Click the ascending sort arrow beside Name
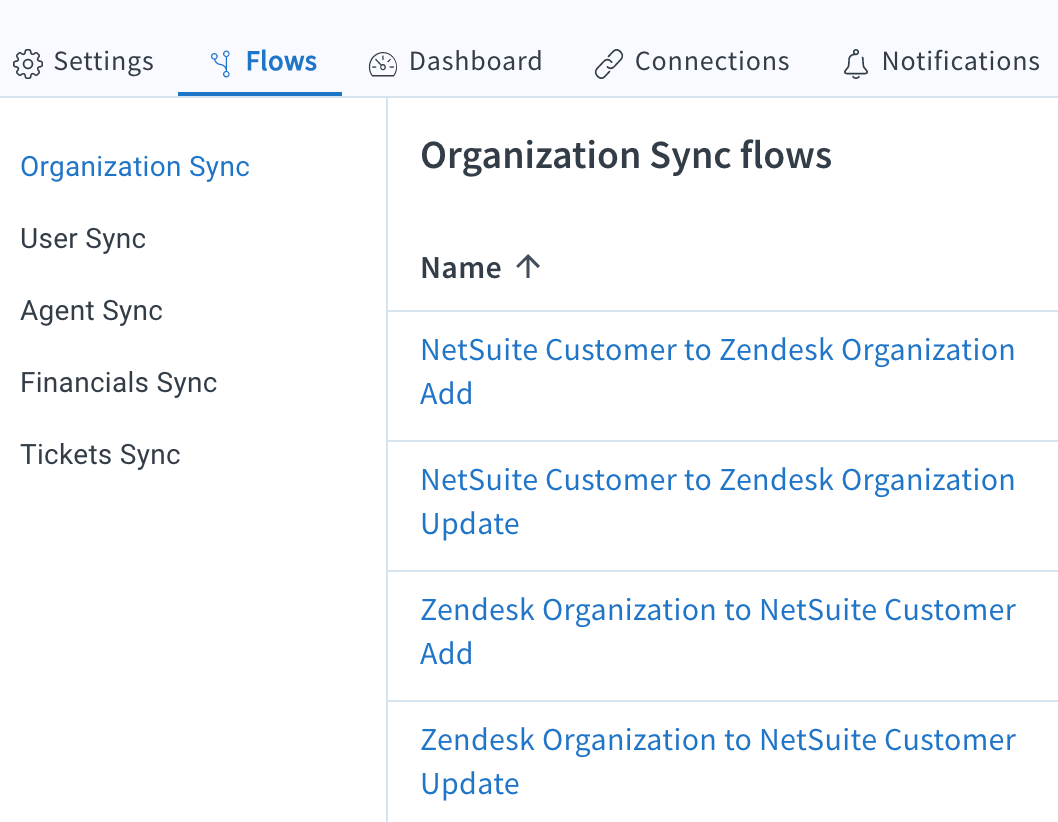Screen dimensions: 1058x822 (x=529, y=266)
